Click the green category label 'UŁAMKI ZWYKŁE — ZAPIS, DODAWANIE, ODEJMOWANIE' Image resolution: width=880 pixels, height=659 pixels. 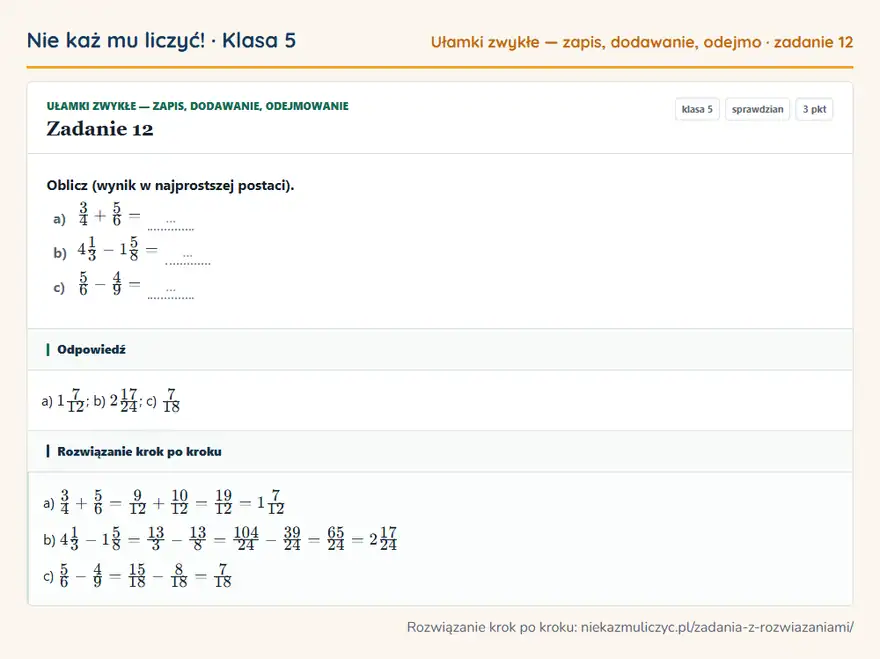(x=198, y=106)
